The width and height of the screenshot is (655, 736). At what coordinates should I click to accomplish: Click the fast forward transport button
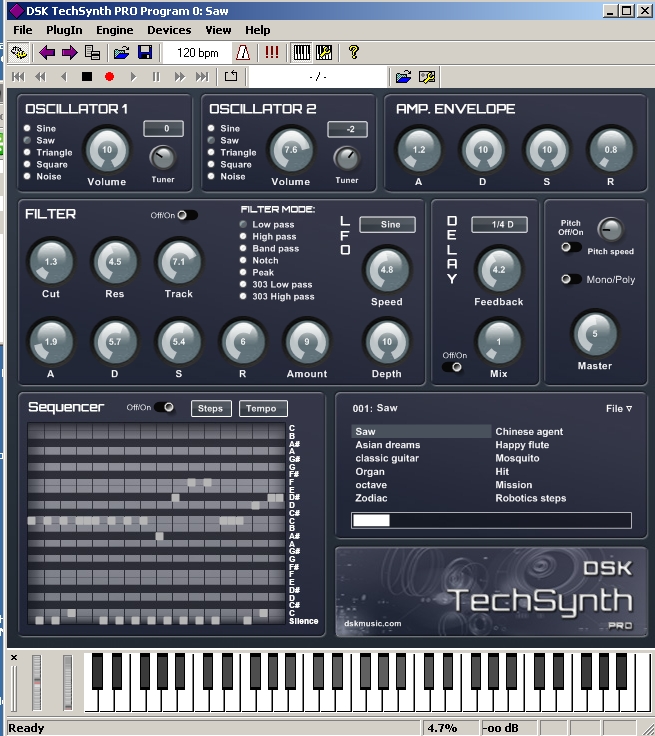pyautogui.click(x=179, y=77)
